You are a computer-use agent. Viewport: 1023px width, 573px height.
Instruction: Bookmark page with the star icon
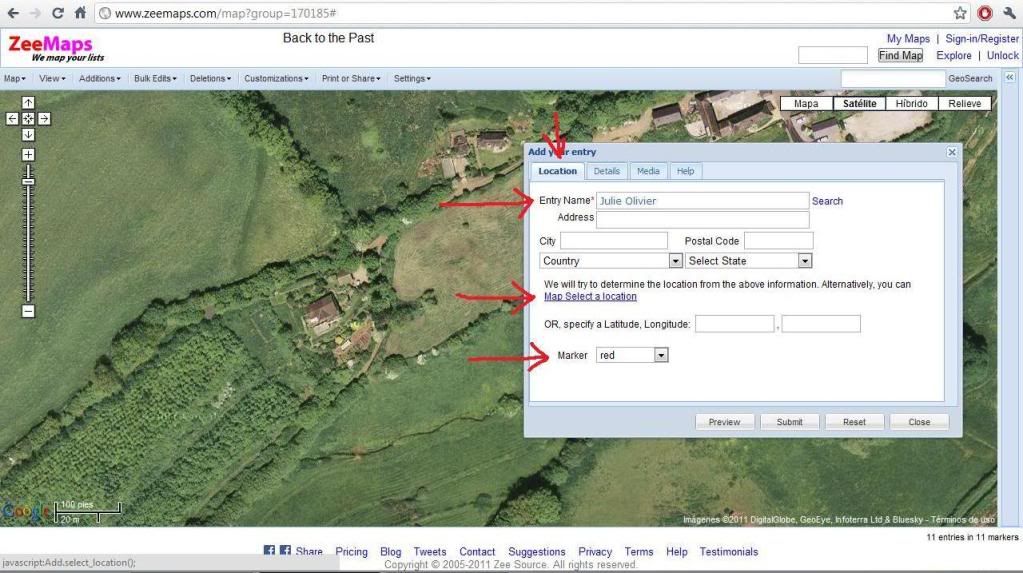click(960, 13)
